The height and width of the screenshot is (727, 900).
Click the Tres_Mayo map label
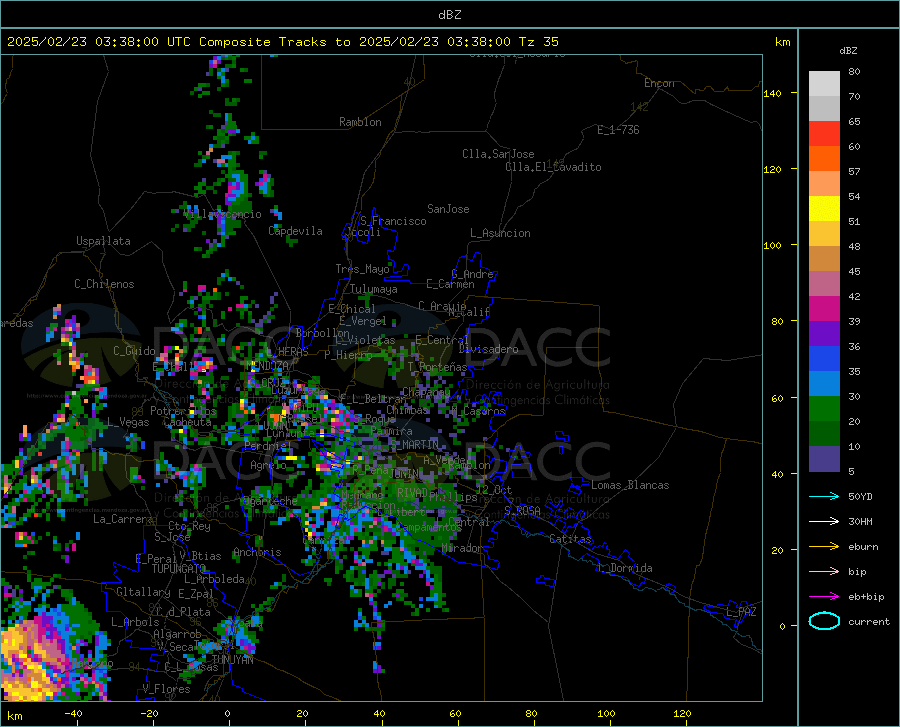362,269
